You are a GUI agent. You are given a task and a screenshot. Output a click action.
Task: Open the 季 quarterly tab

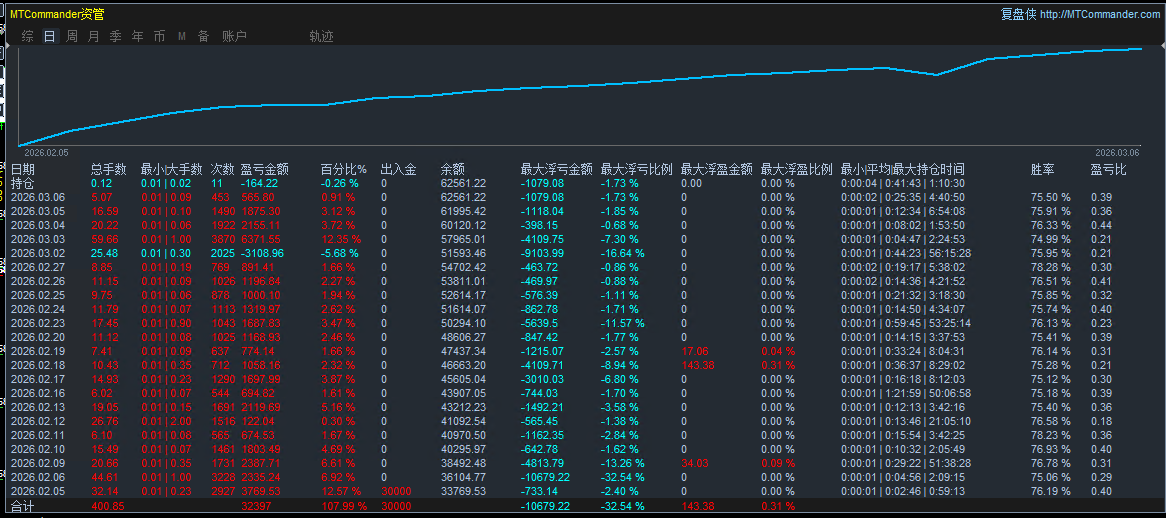click(x=115, y=36)
